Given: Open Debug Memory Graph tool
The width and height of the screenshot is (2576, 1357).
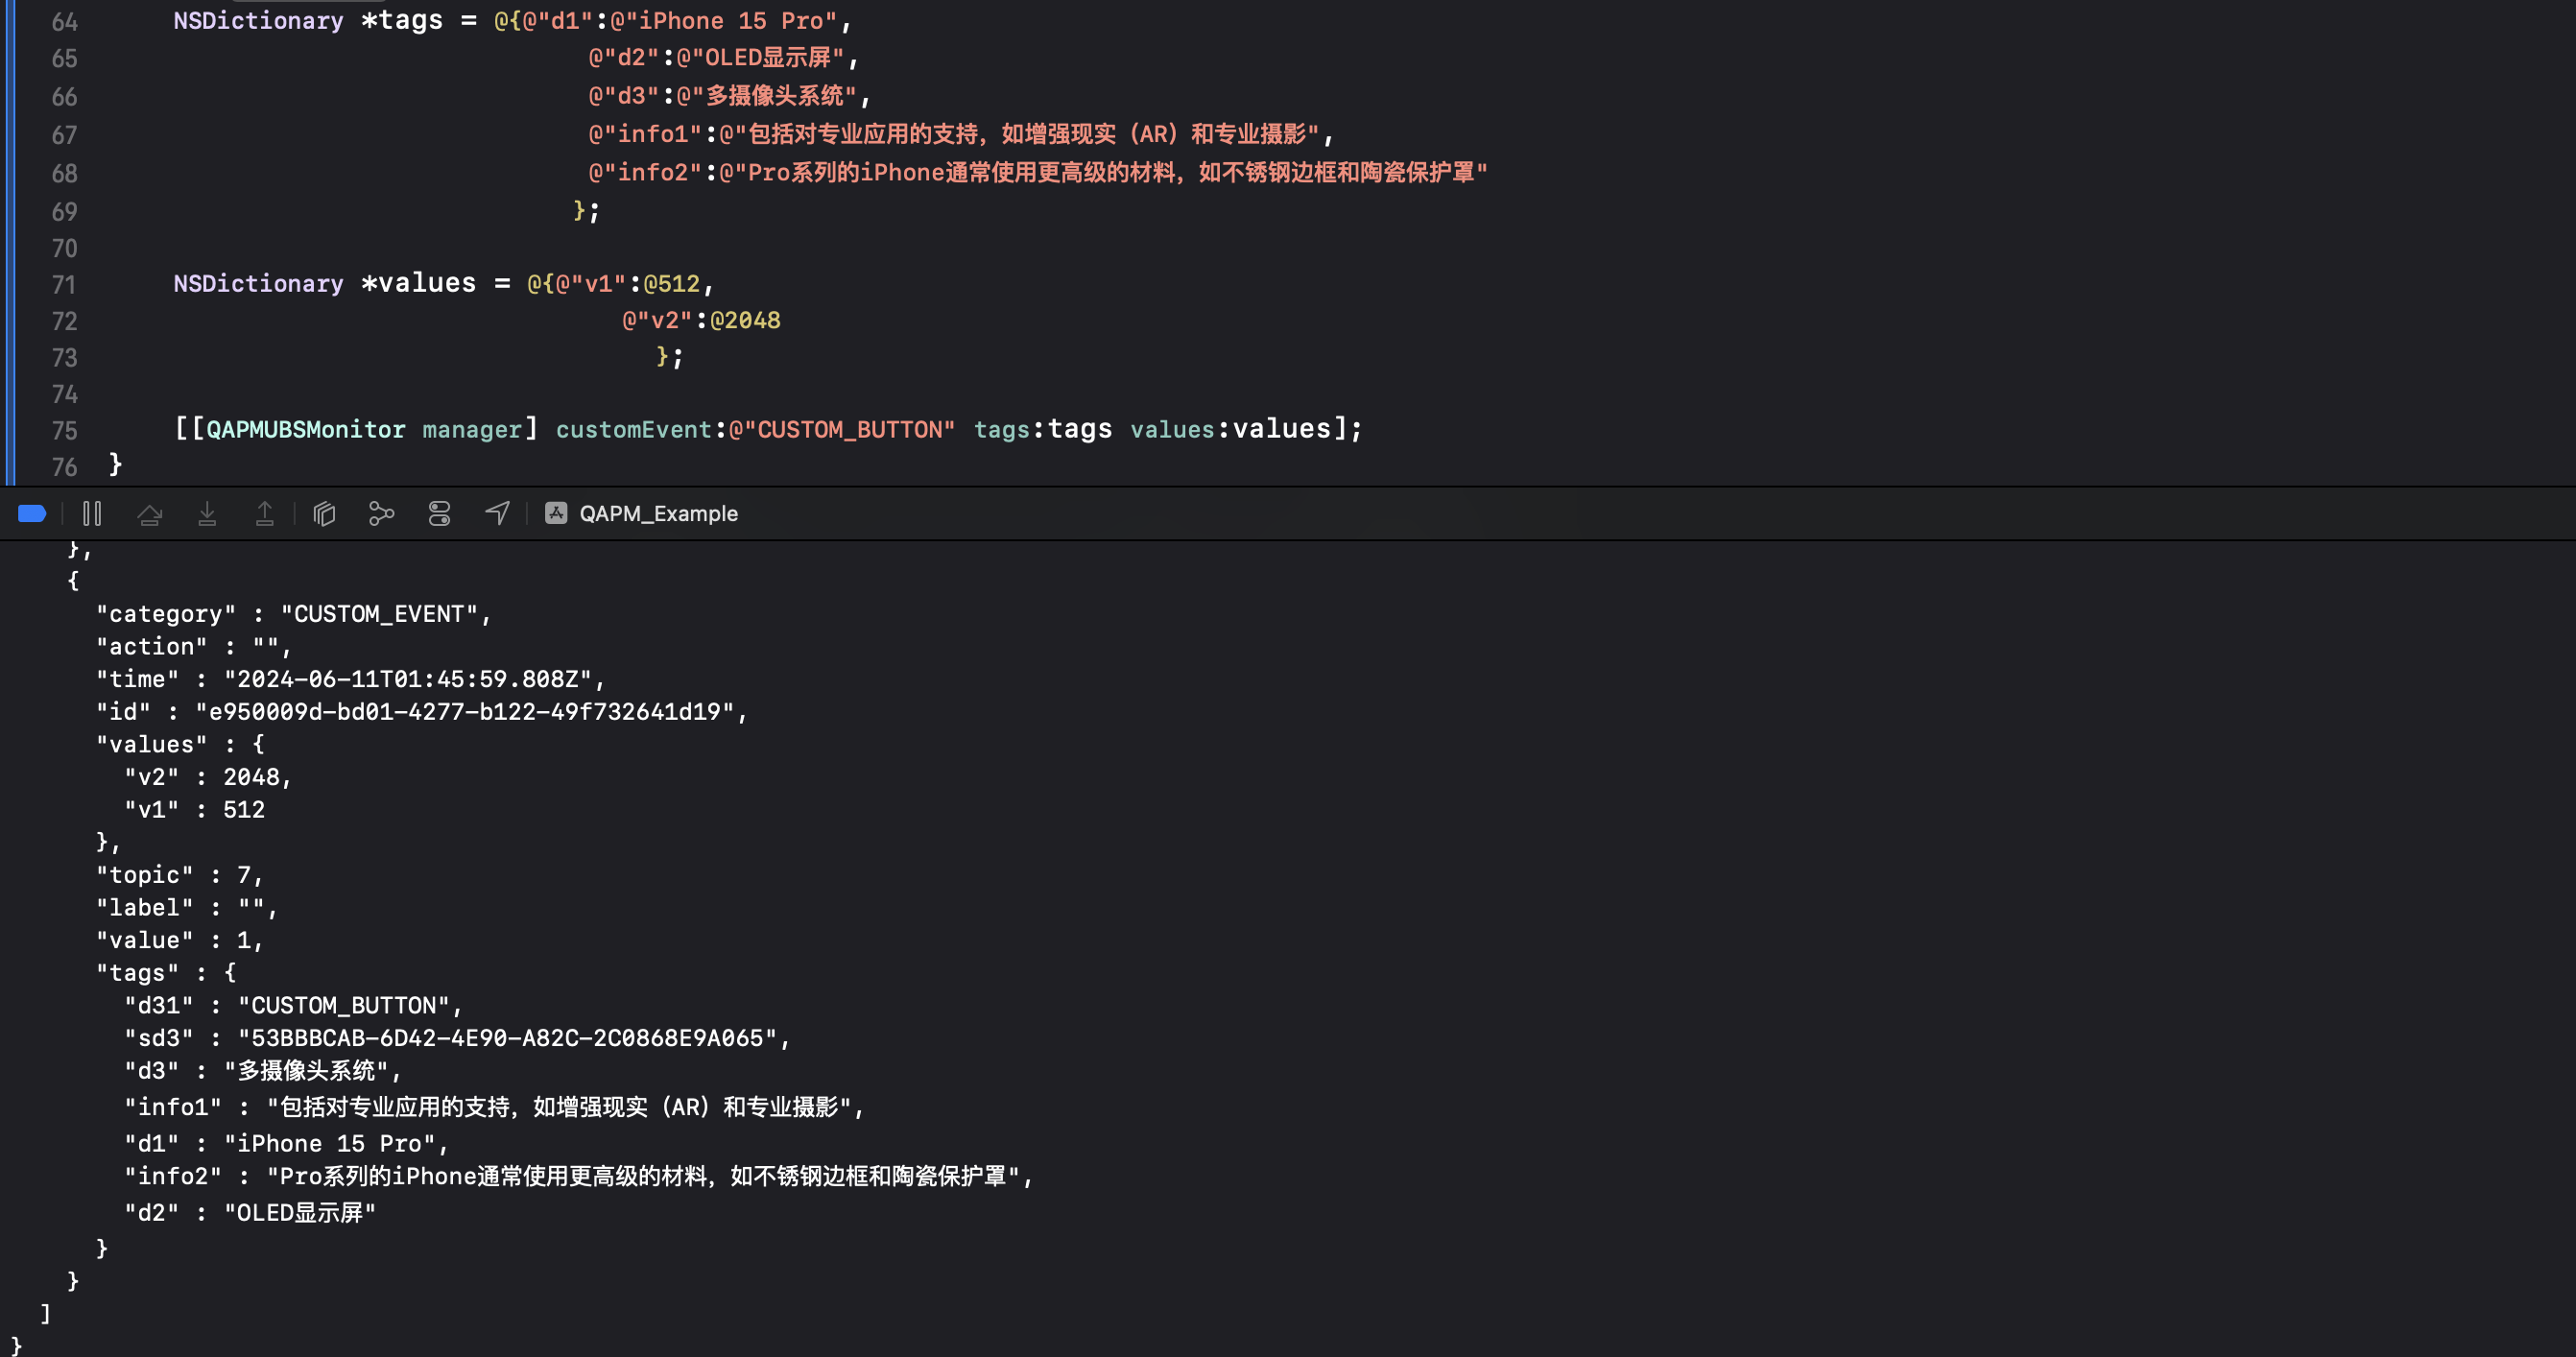Looking at the screenshot, I should point(381,514).
